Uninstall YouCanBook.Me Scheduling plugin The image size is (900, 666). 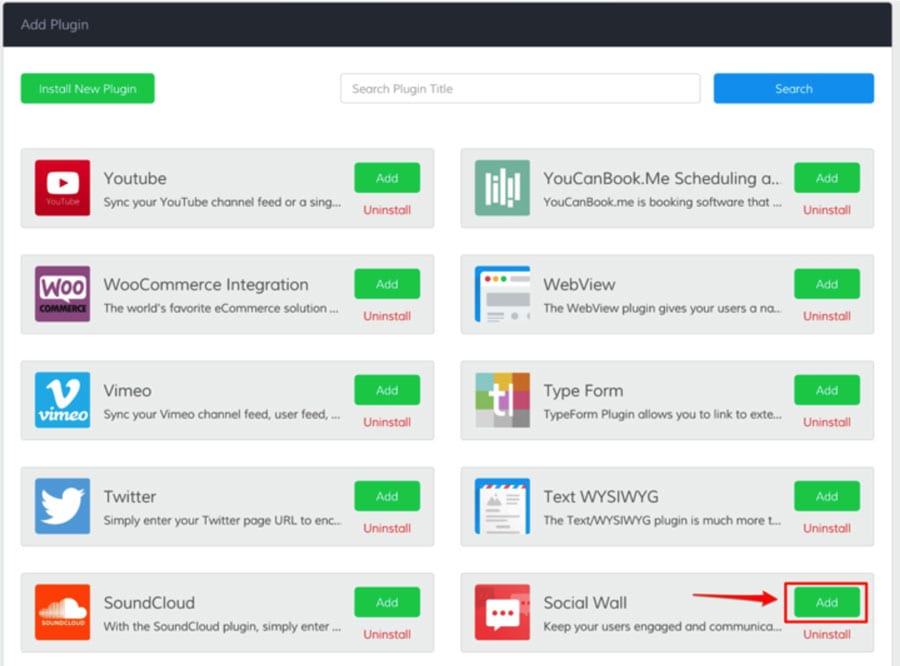click(x=827, y=210)
